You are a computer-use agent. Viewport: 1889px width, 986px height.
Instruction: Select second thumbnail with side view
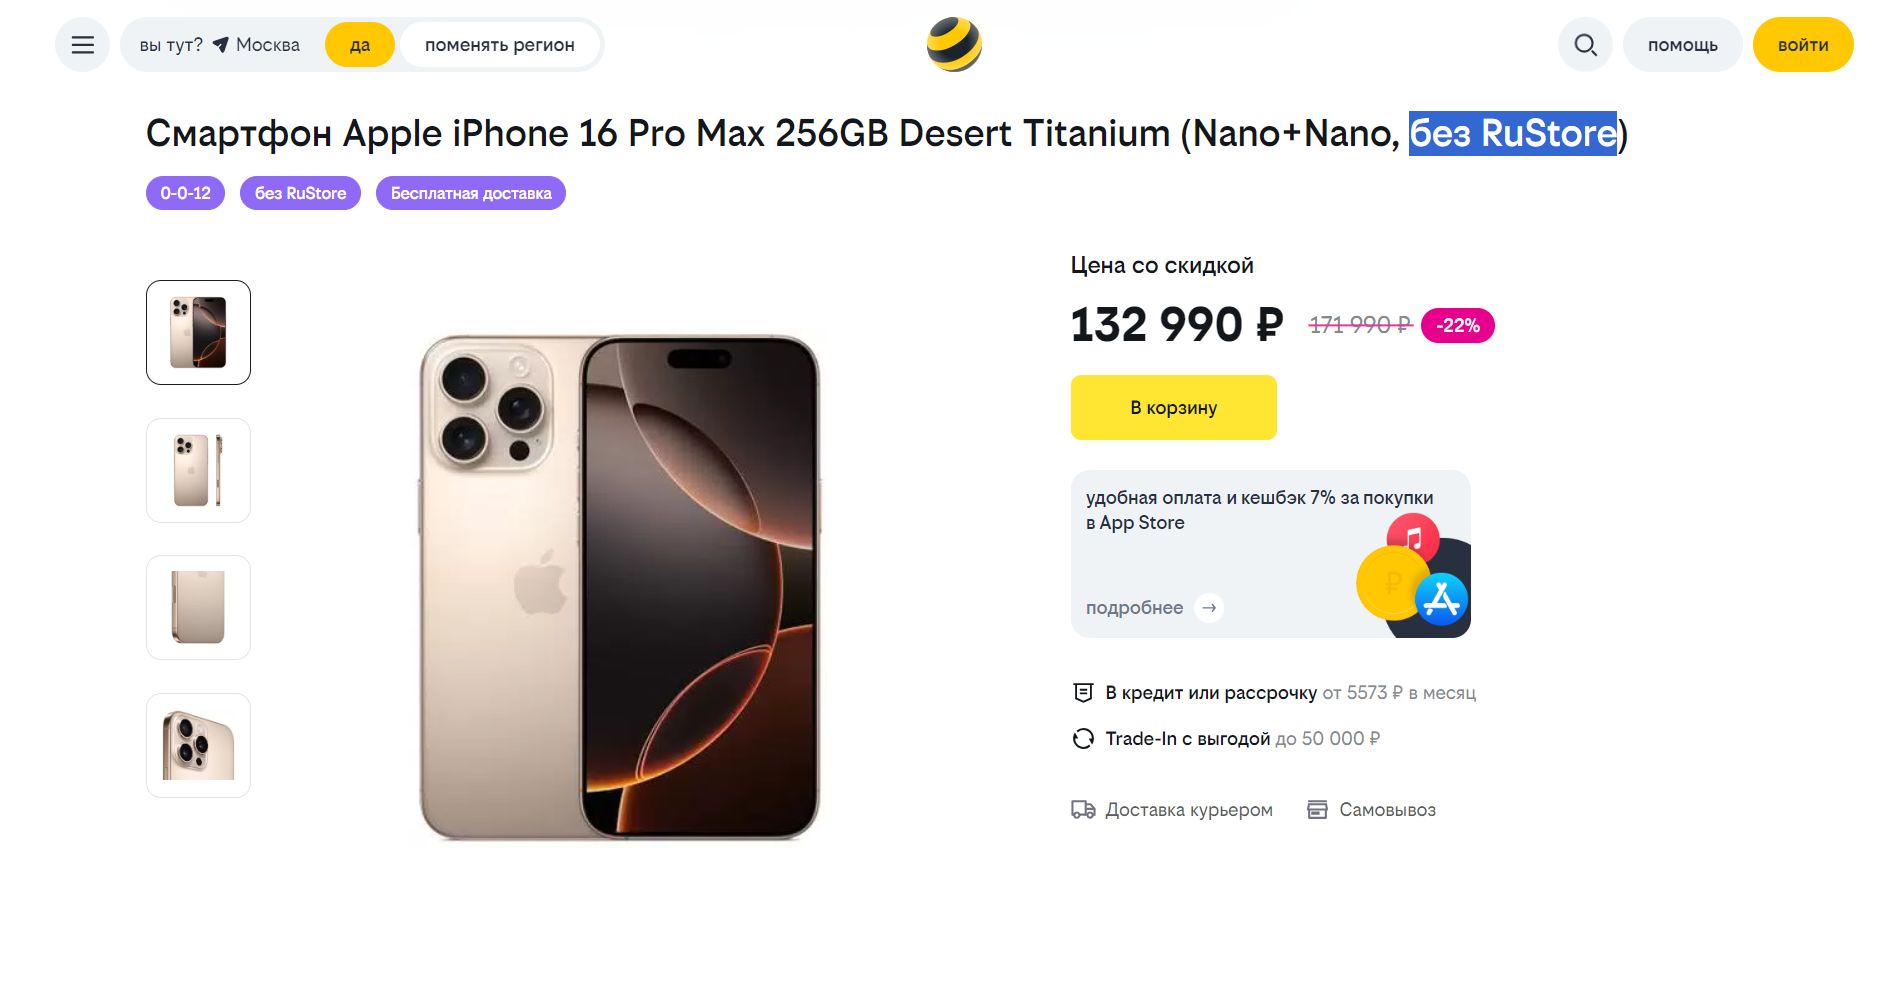[x=198, y=471]
